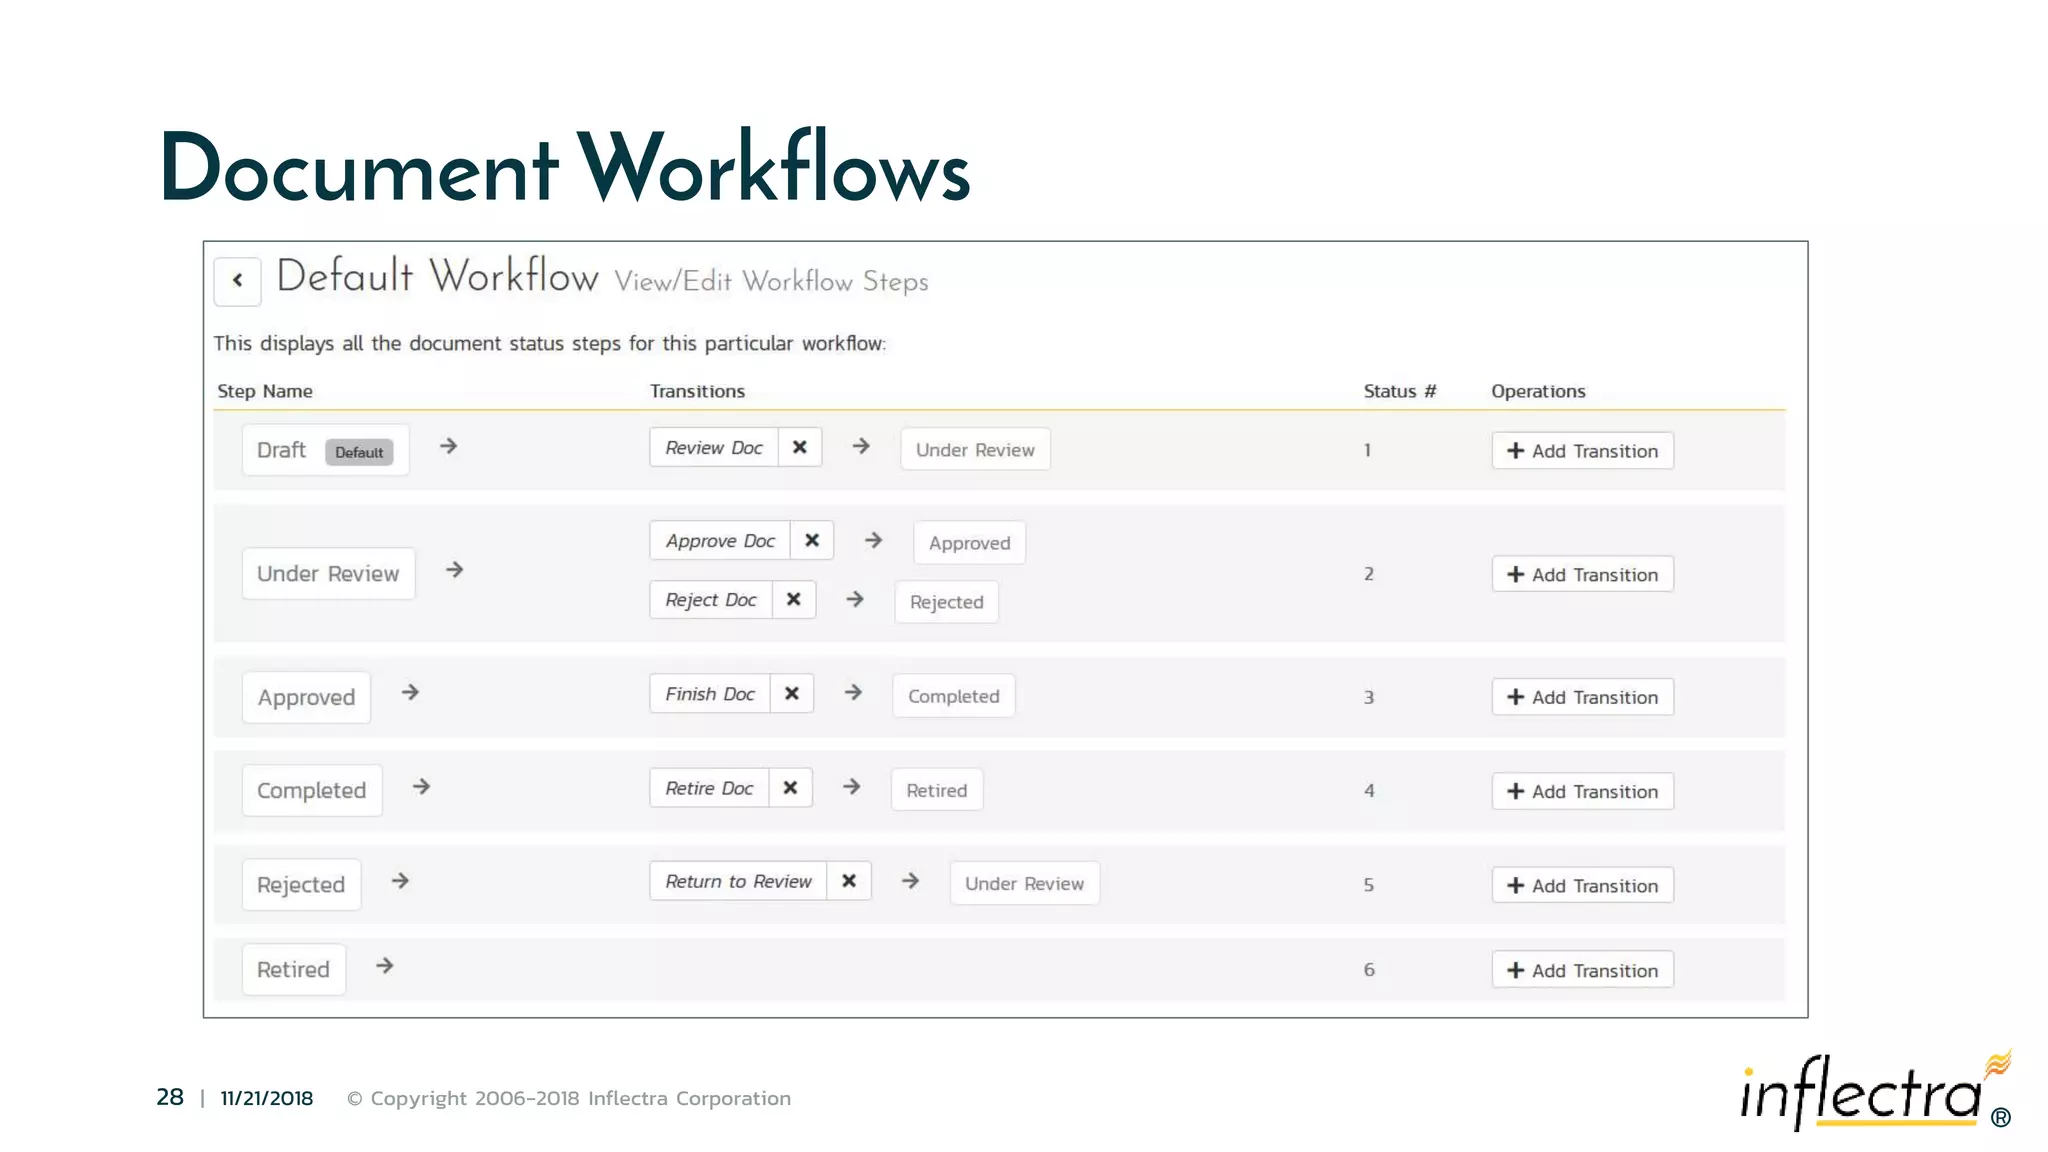The image size is (2048, 1152).
Task: Click the arrow after Approved step
Action: 410,692
